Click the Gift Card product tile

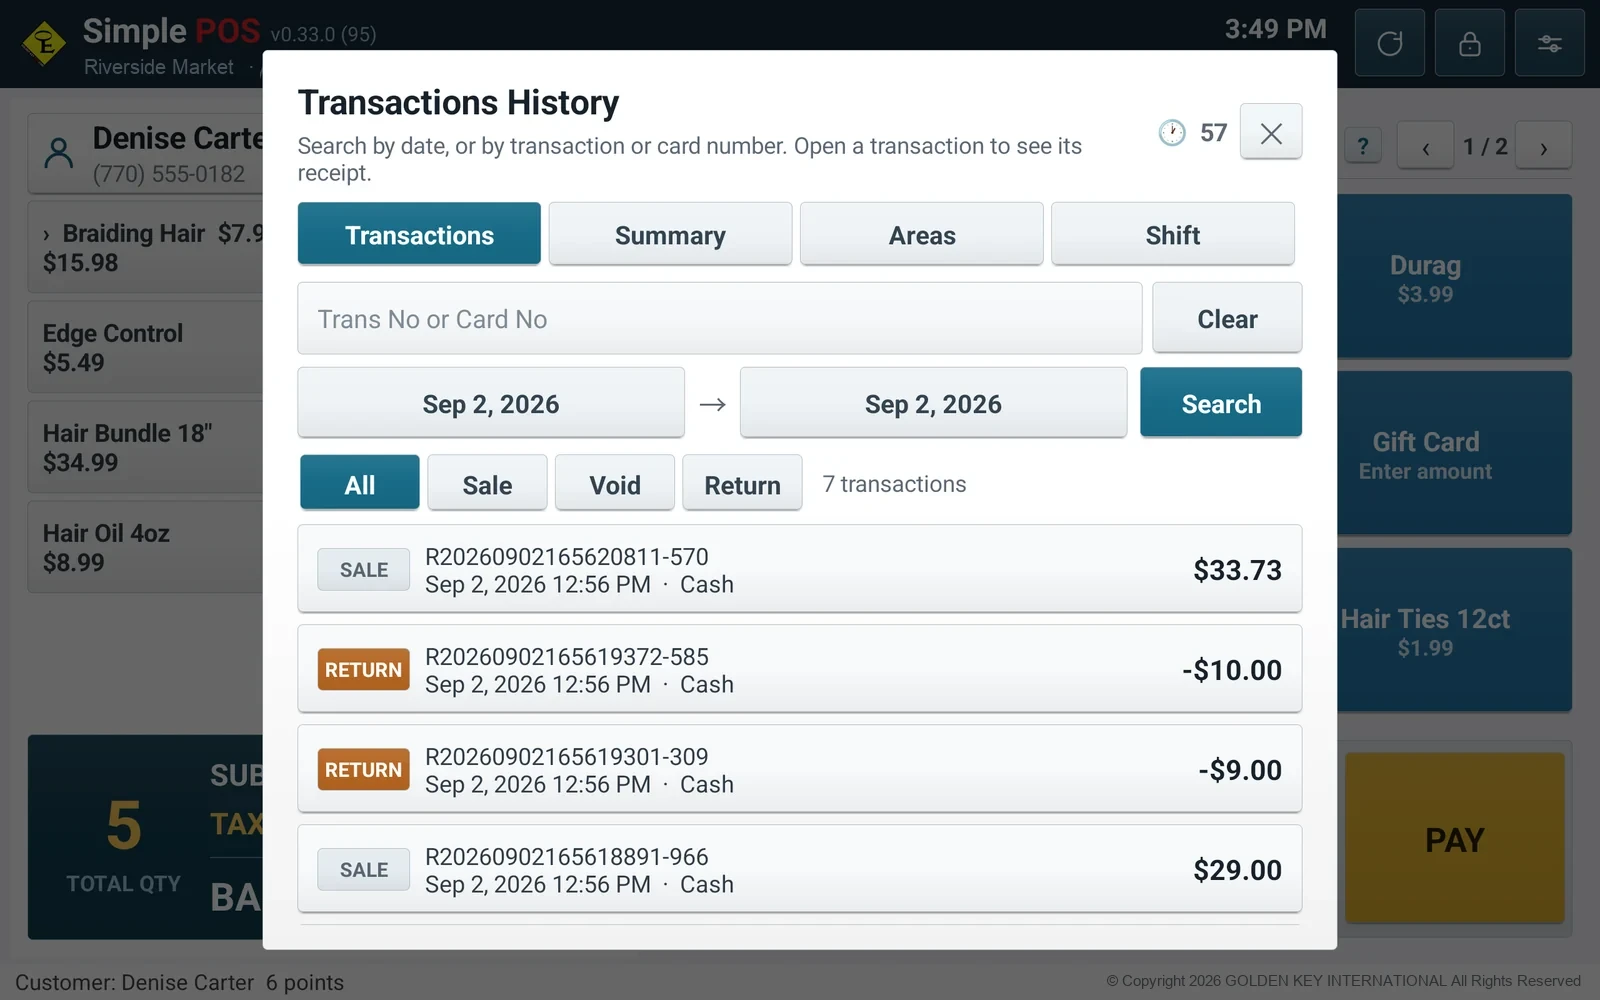point(1454,454)
